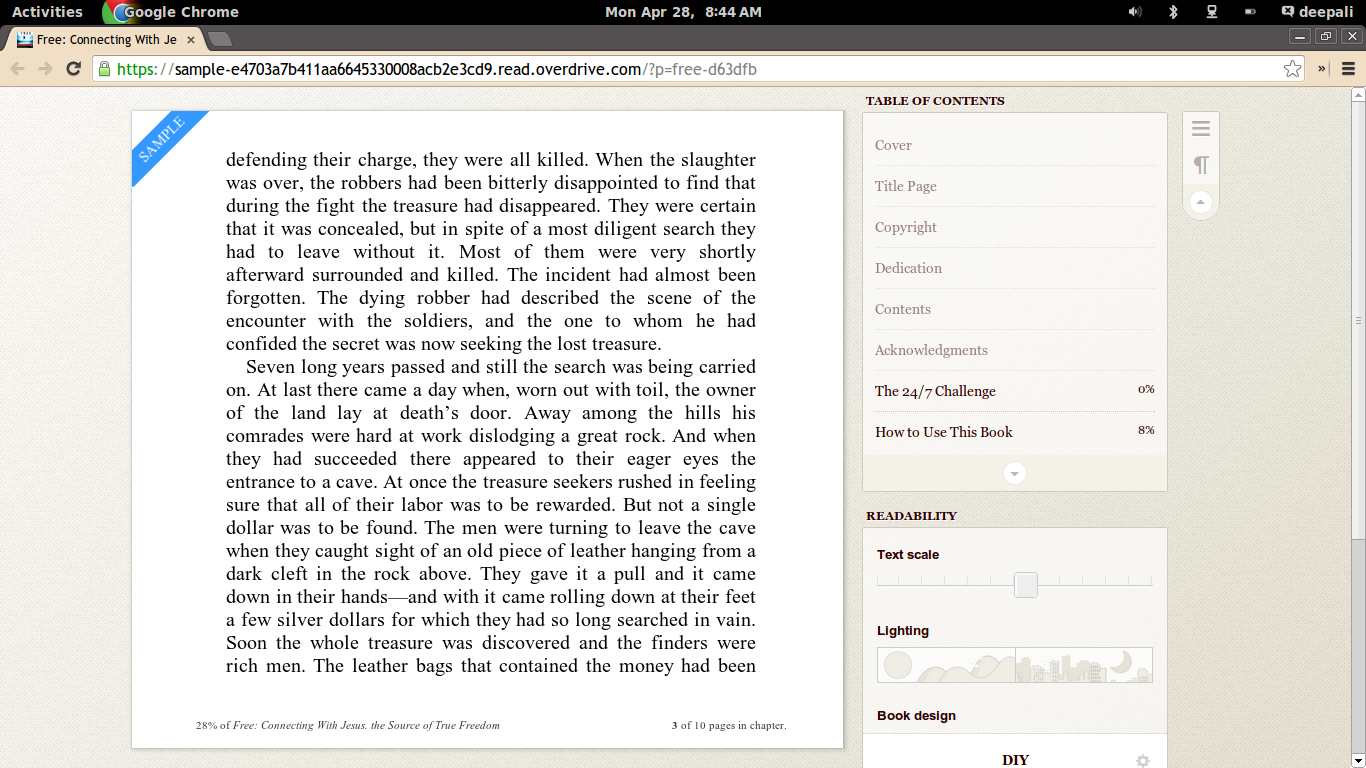Open the Activities overview
Image resolution: width=1366 pixels, height=768 pixels.
(47, 12)
